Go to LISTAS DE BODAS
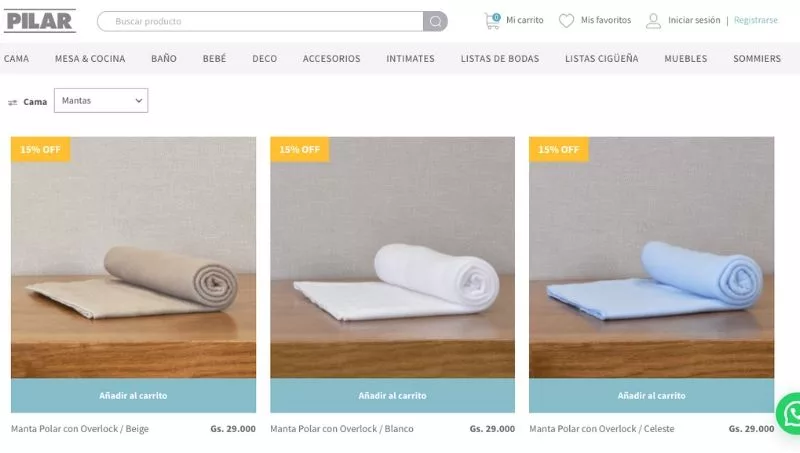This screenshot has width=800, height=453. point(499,59)
